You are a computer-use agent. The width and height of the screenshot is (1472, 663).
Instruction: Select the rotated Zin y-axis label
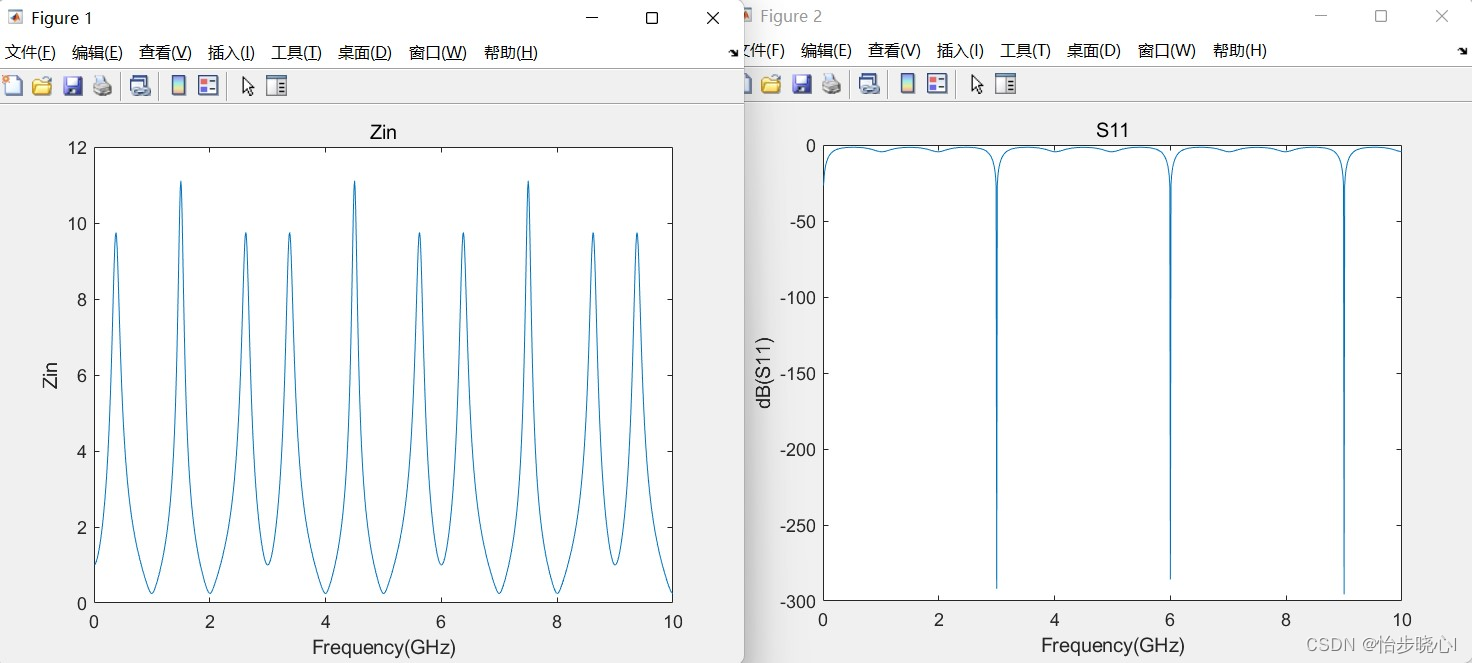(51, 375)
